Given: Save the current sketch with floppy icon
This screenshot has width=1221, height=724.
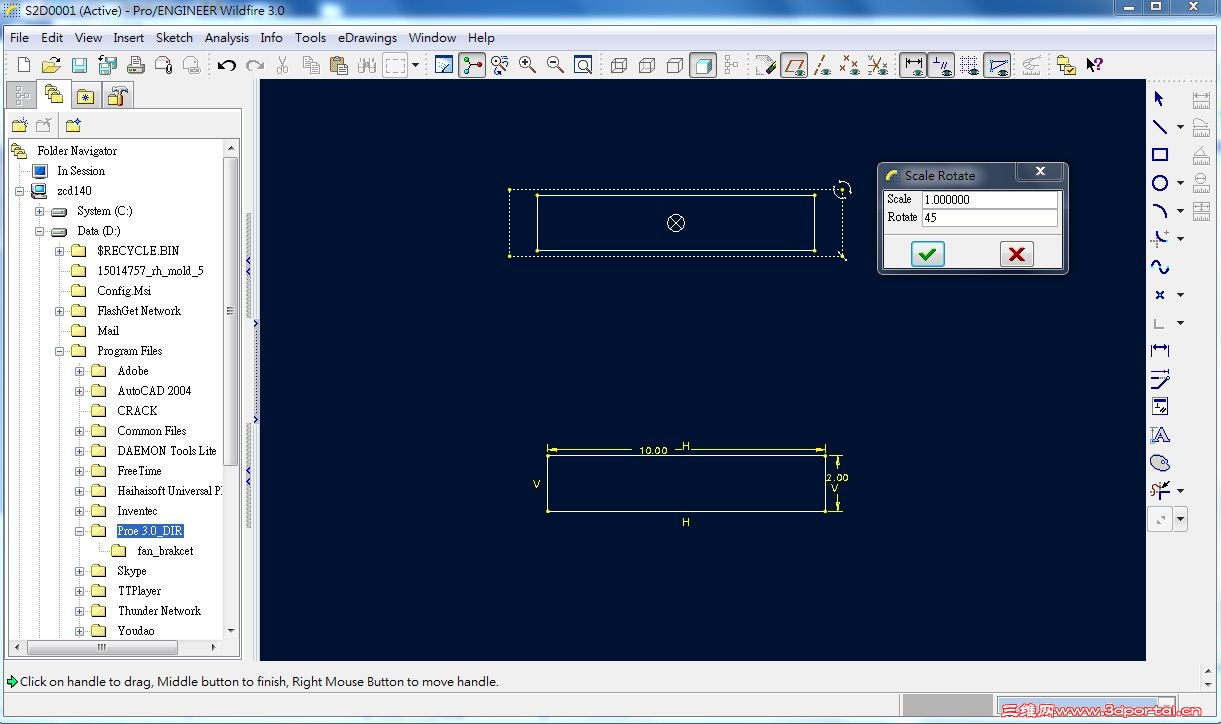Looking at the screenshot, I should [79, 66].
